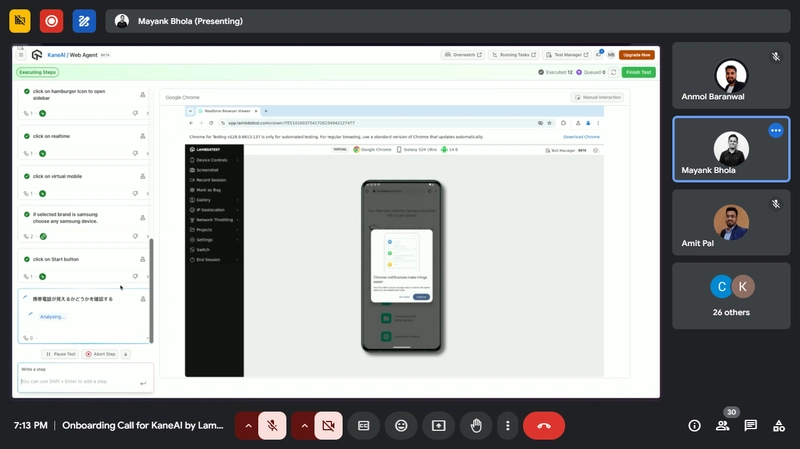The image size is (800, 449).
Task: Click inner Chrome reload button
Action: point(211,123)
